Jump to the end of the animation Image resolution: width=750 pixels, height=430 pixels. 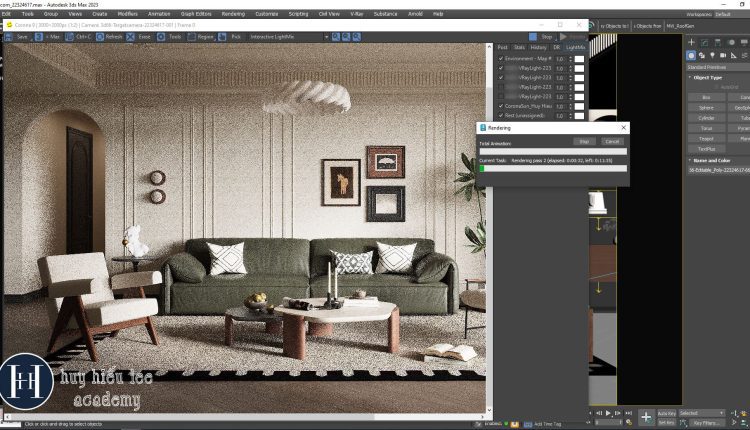tap(629, 413)
